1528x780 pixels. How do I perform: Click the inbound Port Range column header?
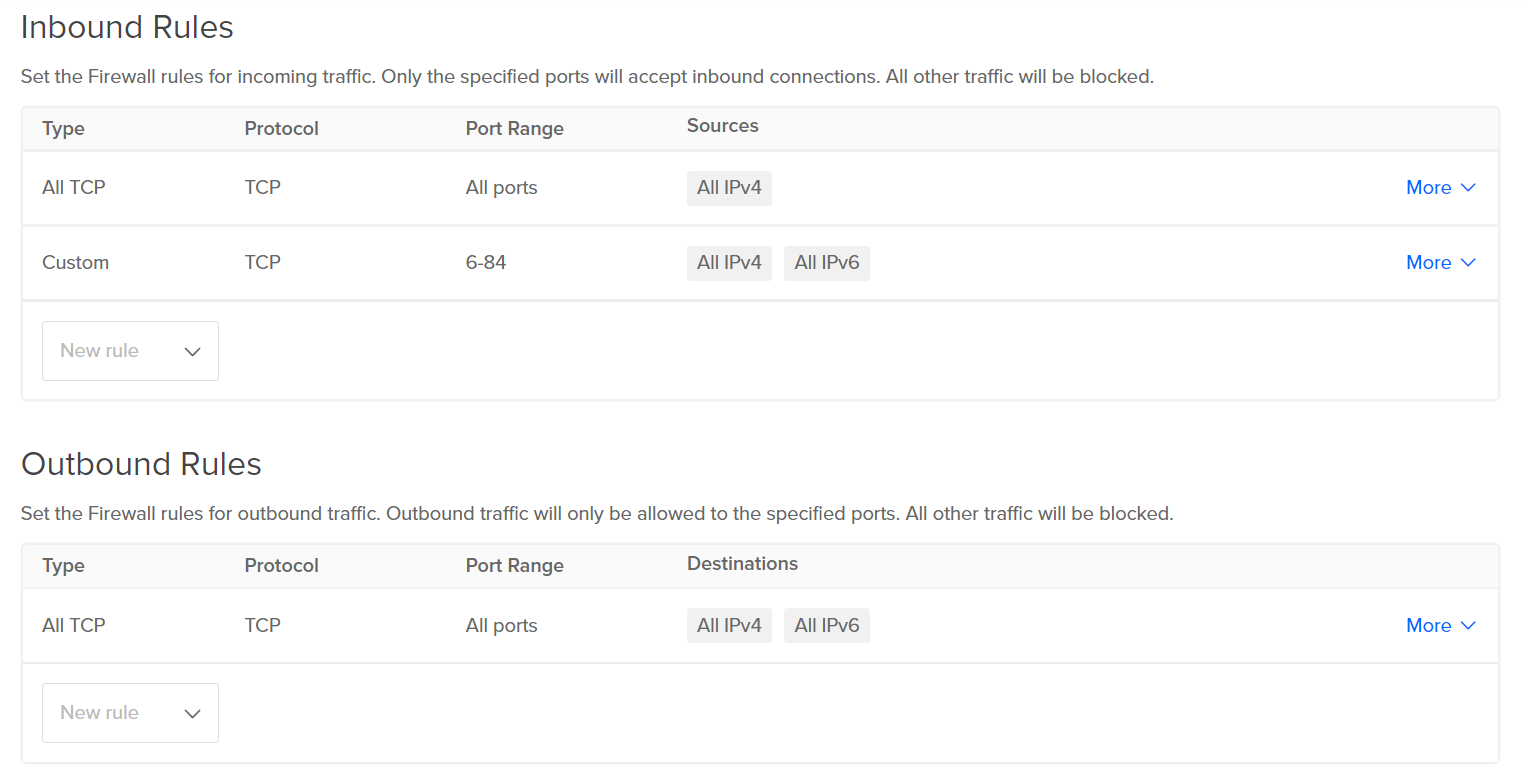pyautogui.click(x=514, y=129)
